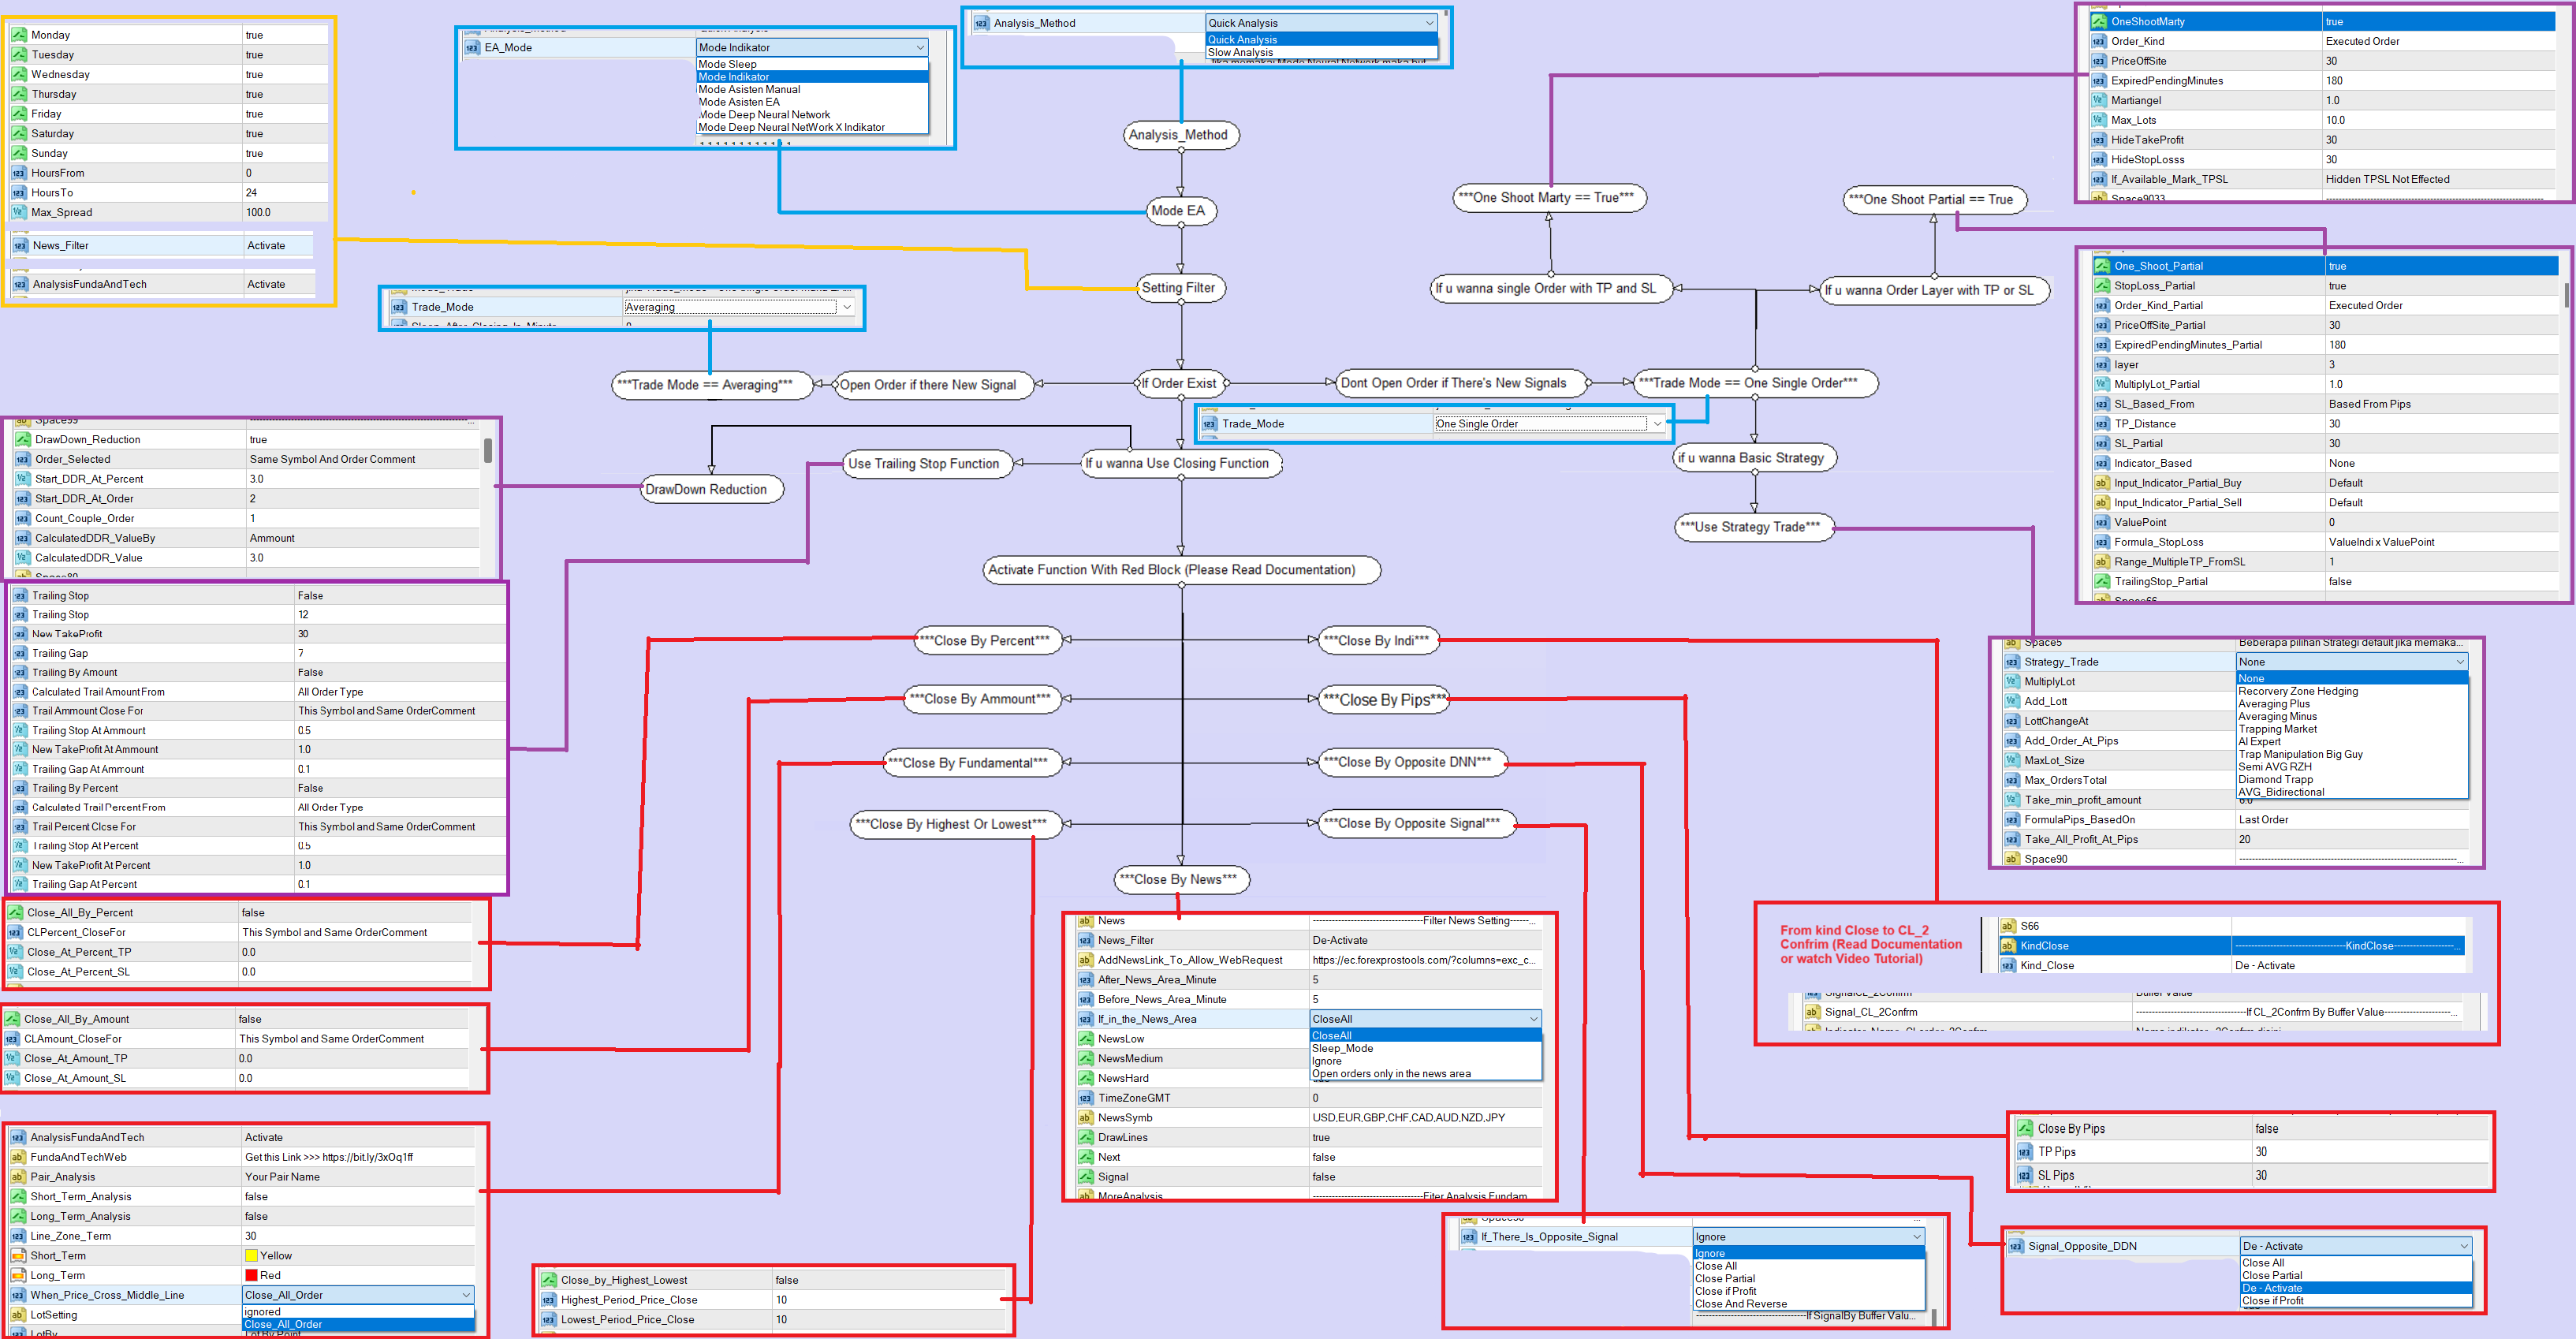Screen dimensions: 2576x1339
Task: Click the Close_All_By_Percent row icon
Action: point(15,913)
